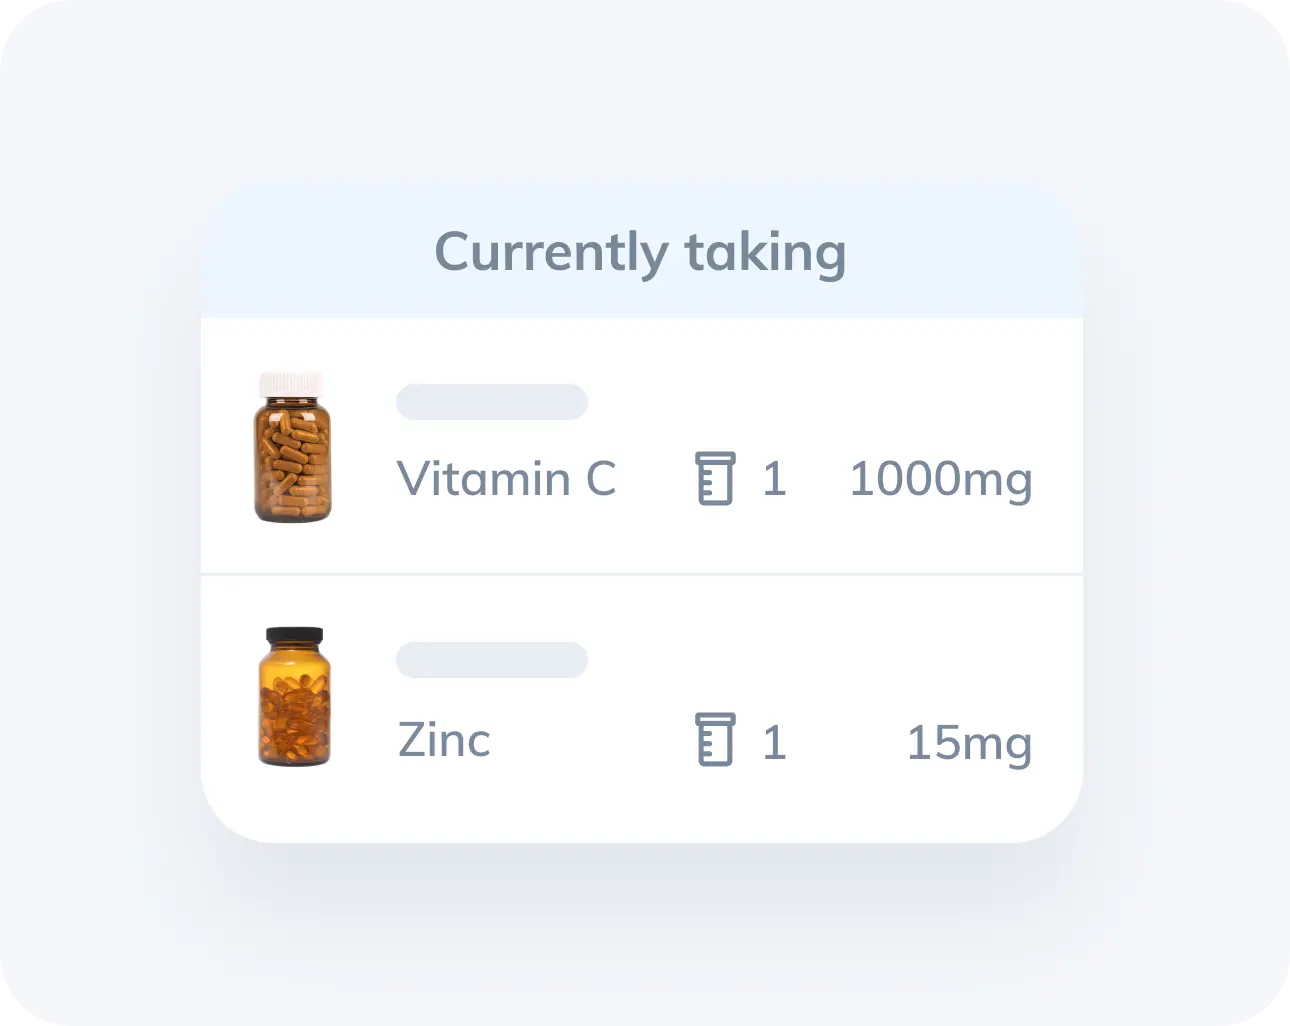
Task: Click the quantity 1 for Zinc
Action: (774, 743)
